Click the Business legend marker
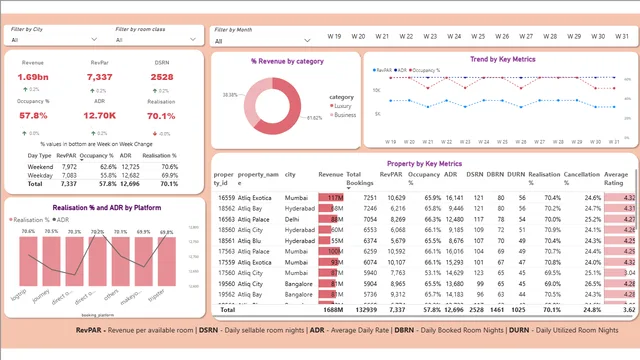This screenshot has height=360, width=640. click(331, 115)
